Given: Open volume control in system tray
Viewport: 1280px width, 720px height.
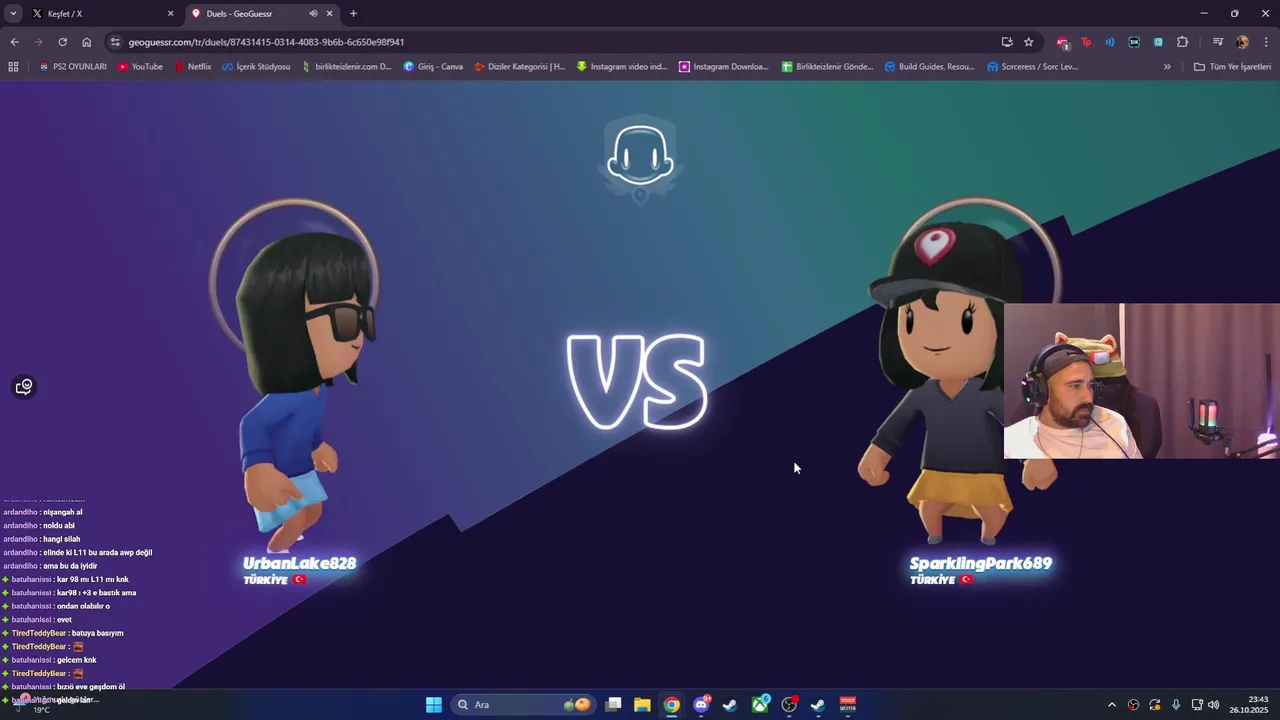Looking at the screenshot, I should (x=1214, y=705).
